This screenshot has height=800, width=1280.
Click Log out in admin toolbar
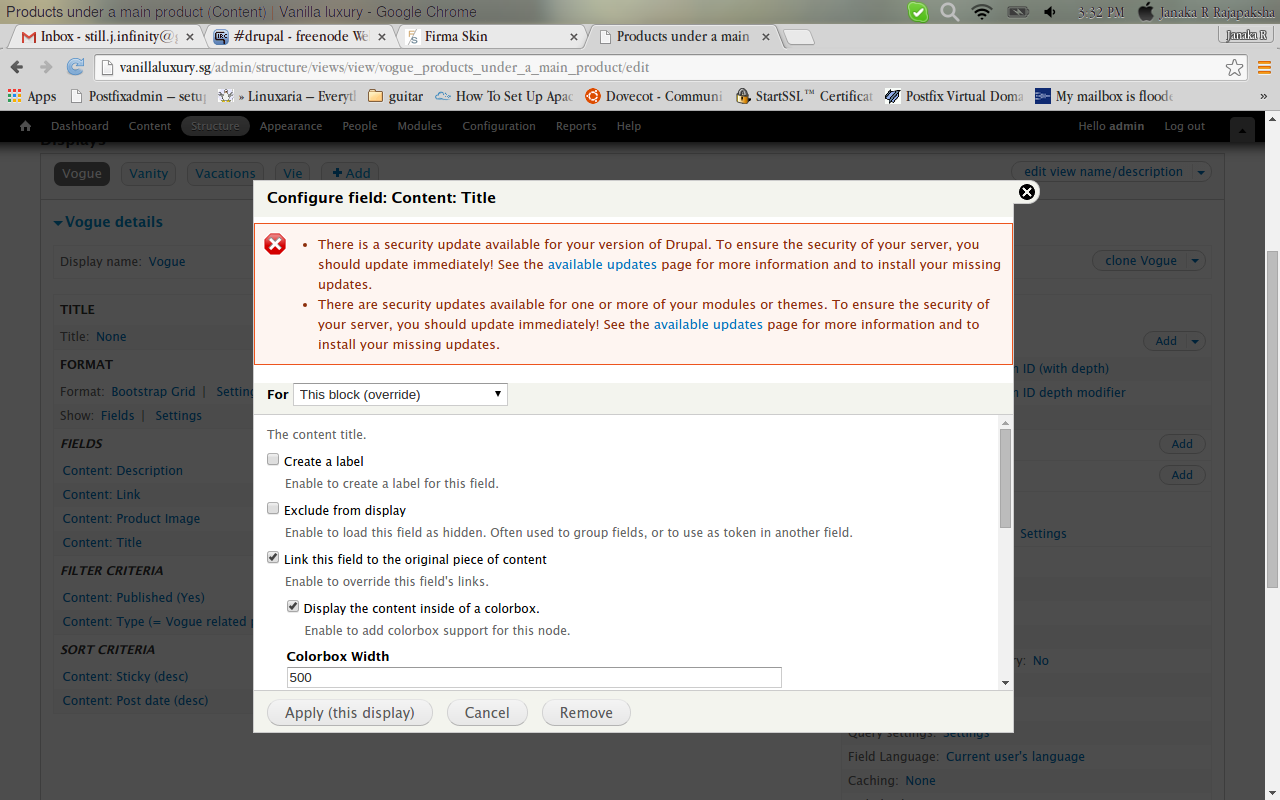pos(1185,126)
